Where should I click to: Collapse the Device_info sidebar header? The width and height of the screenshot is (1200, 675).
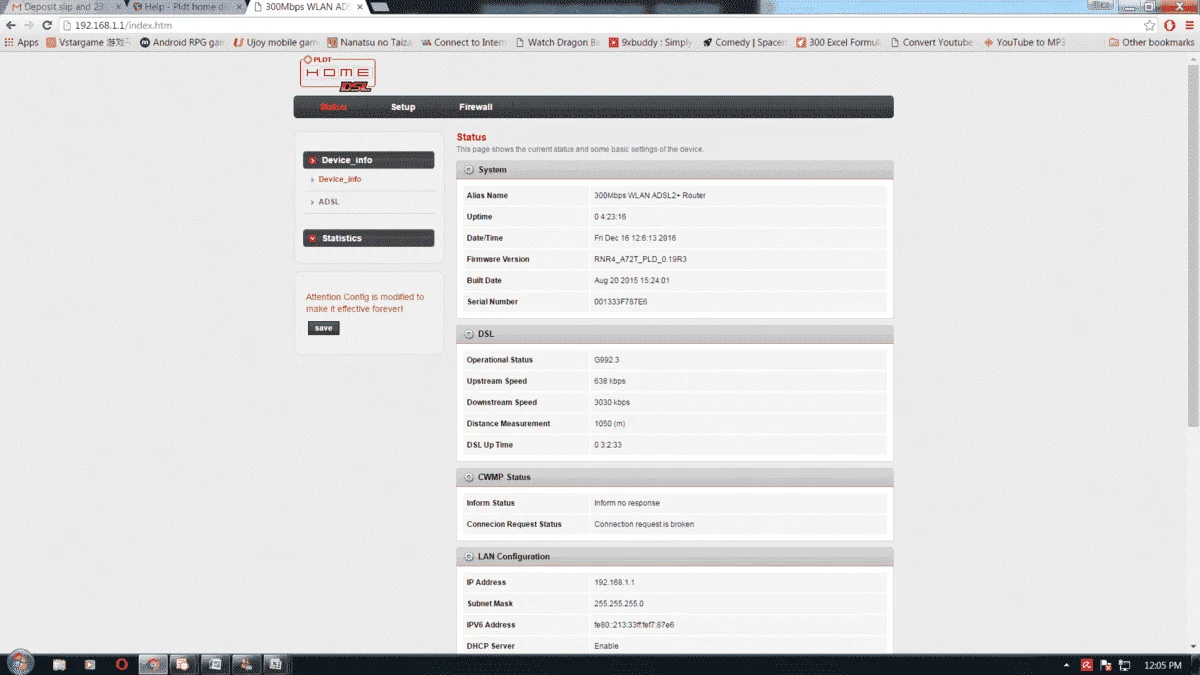point(369,160)
